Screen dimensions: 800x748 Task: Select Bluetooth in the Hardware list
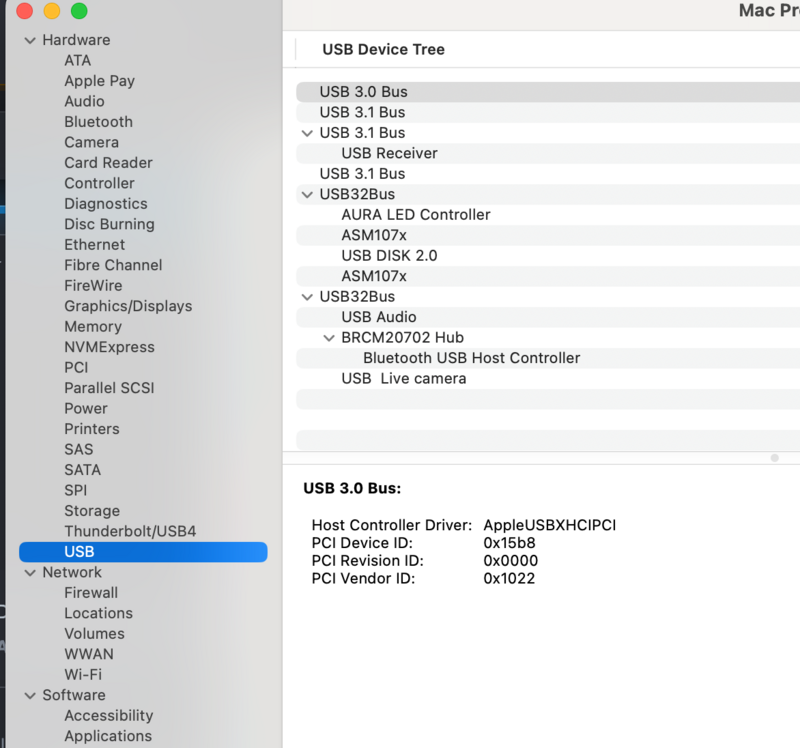(98, 122)
